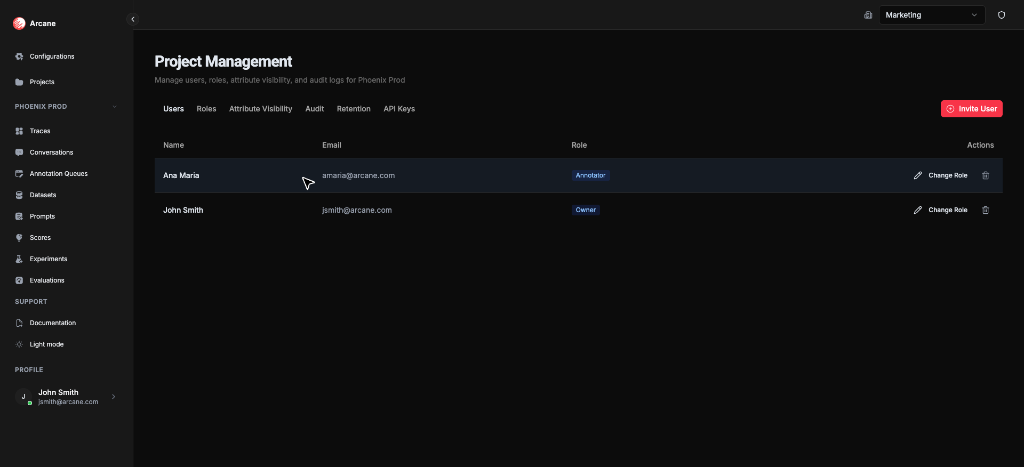Click John Smith avatar in profile
The height and width of the screenshot is (467, 1024).
[x=24, y=396]
